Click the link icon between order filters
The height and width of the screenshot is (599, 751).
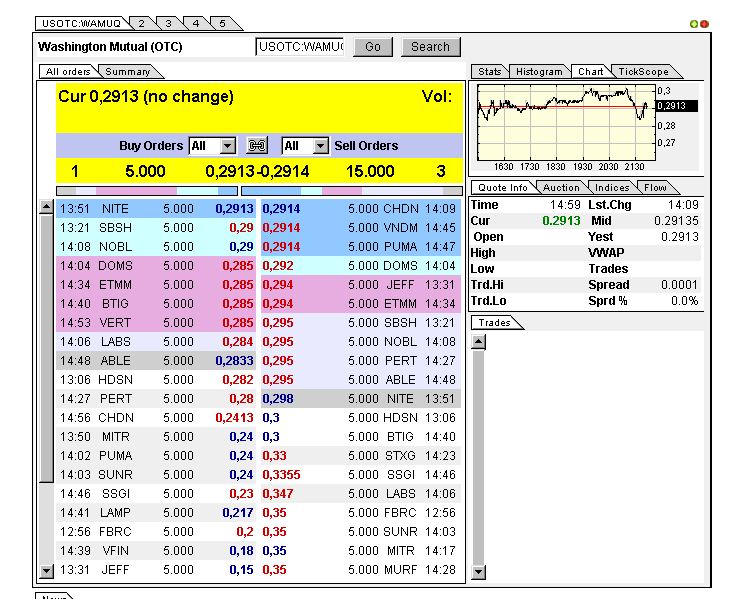(257, 146)
